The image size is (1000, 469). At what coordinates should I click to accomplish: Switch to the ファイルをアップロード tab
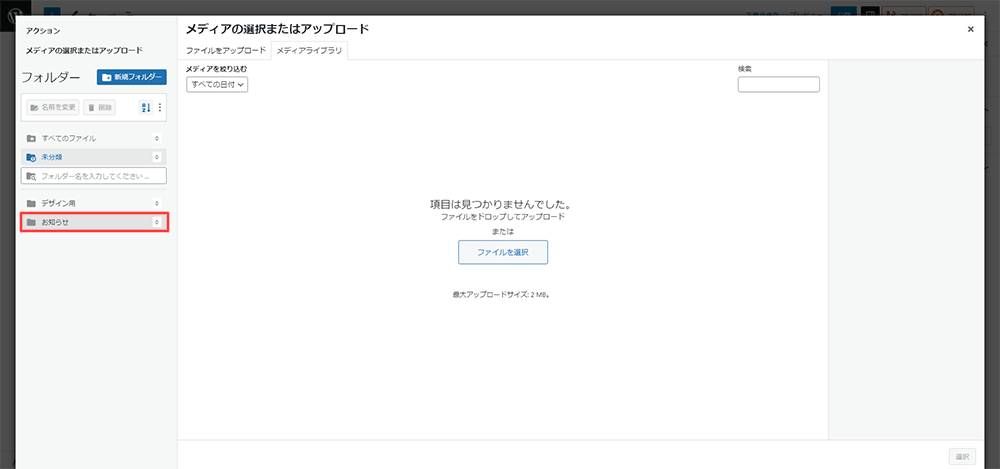coord(226,50)
